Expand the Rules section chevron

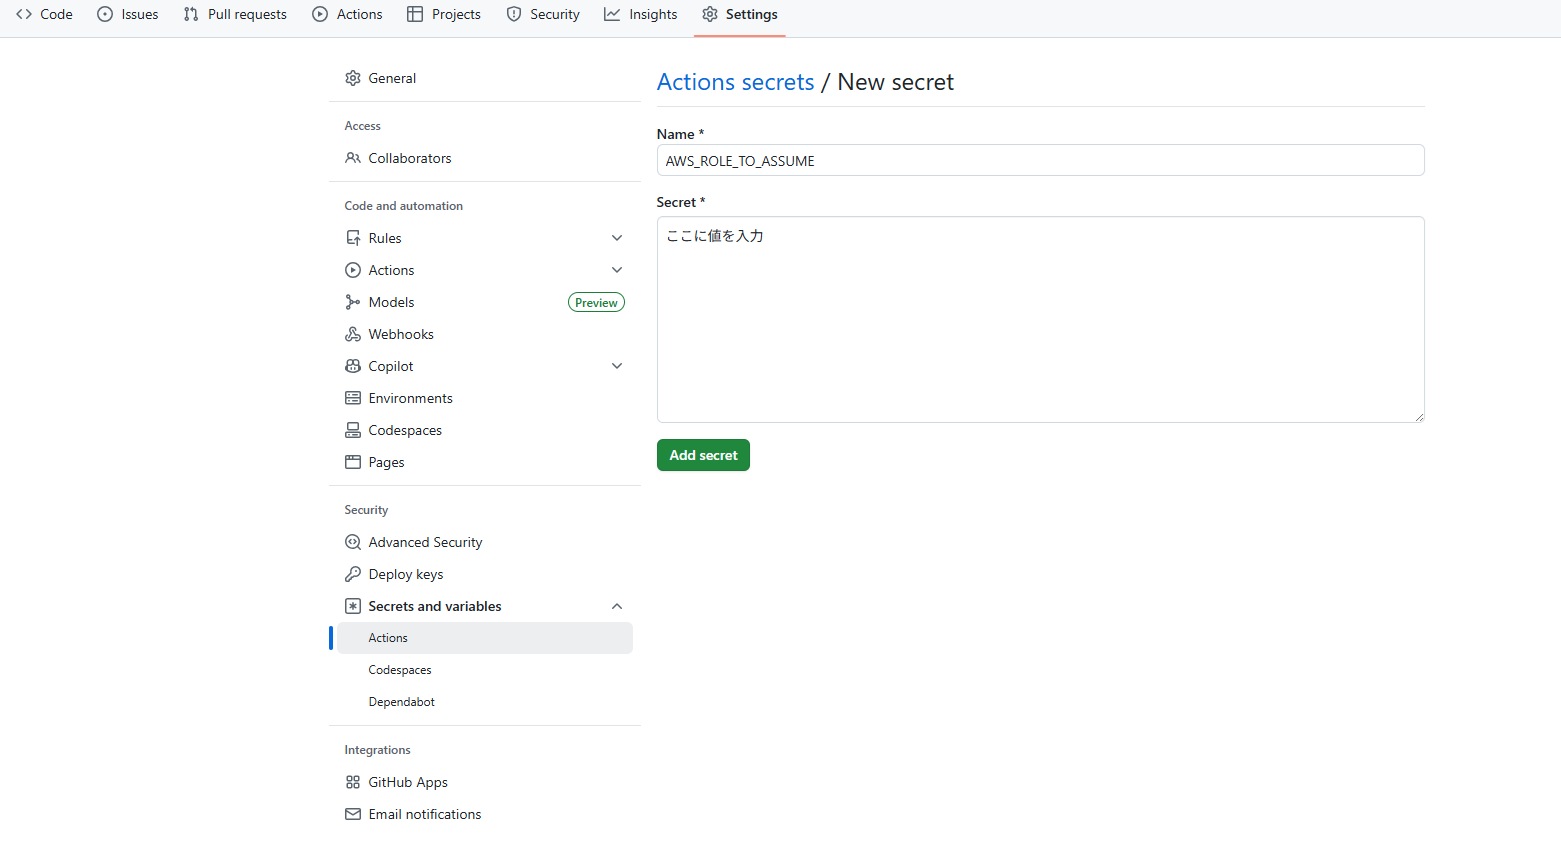pos(617,237)
